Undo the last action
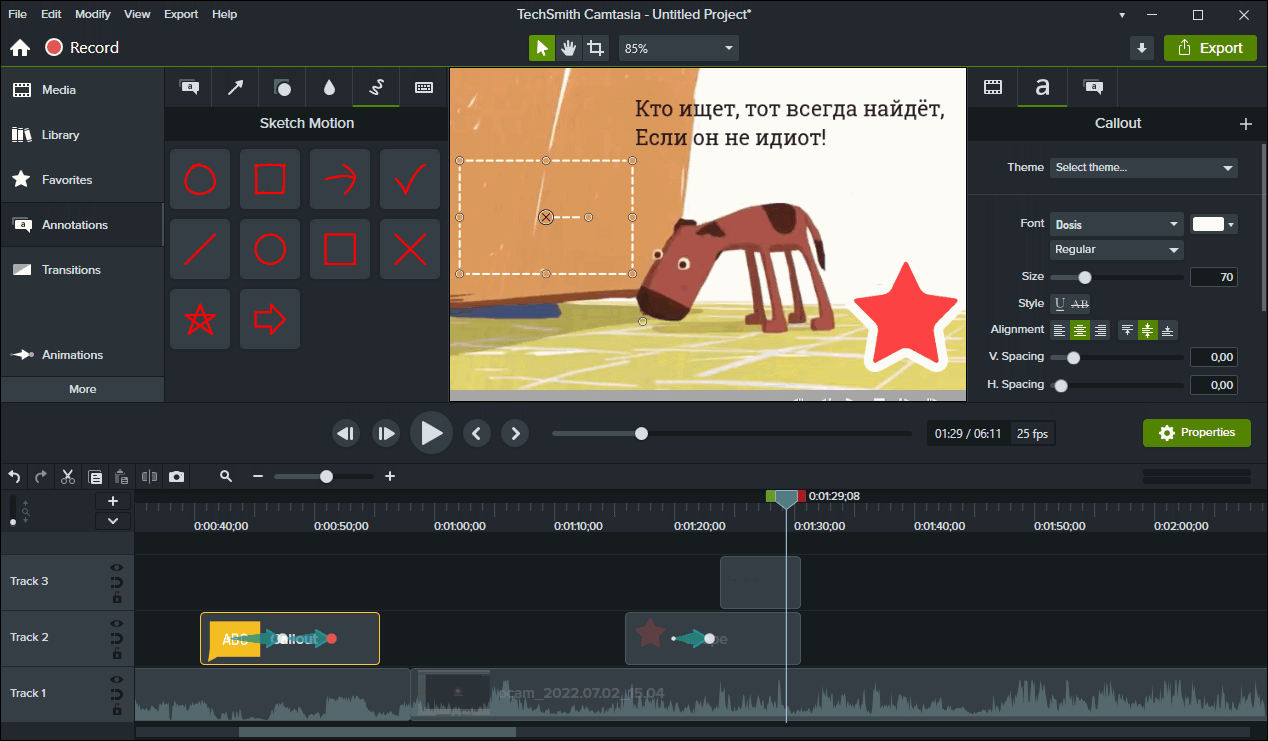This screenshot has height=741, width=1268. (14, 477)
